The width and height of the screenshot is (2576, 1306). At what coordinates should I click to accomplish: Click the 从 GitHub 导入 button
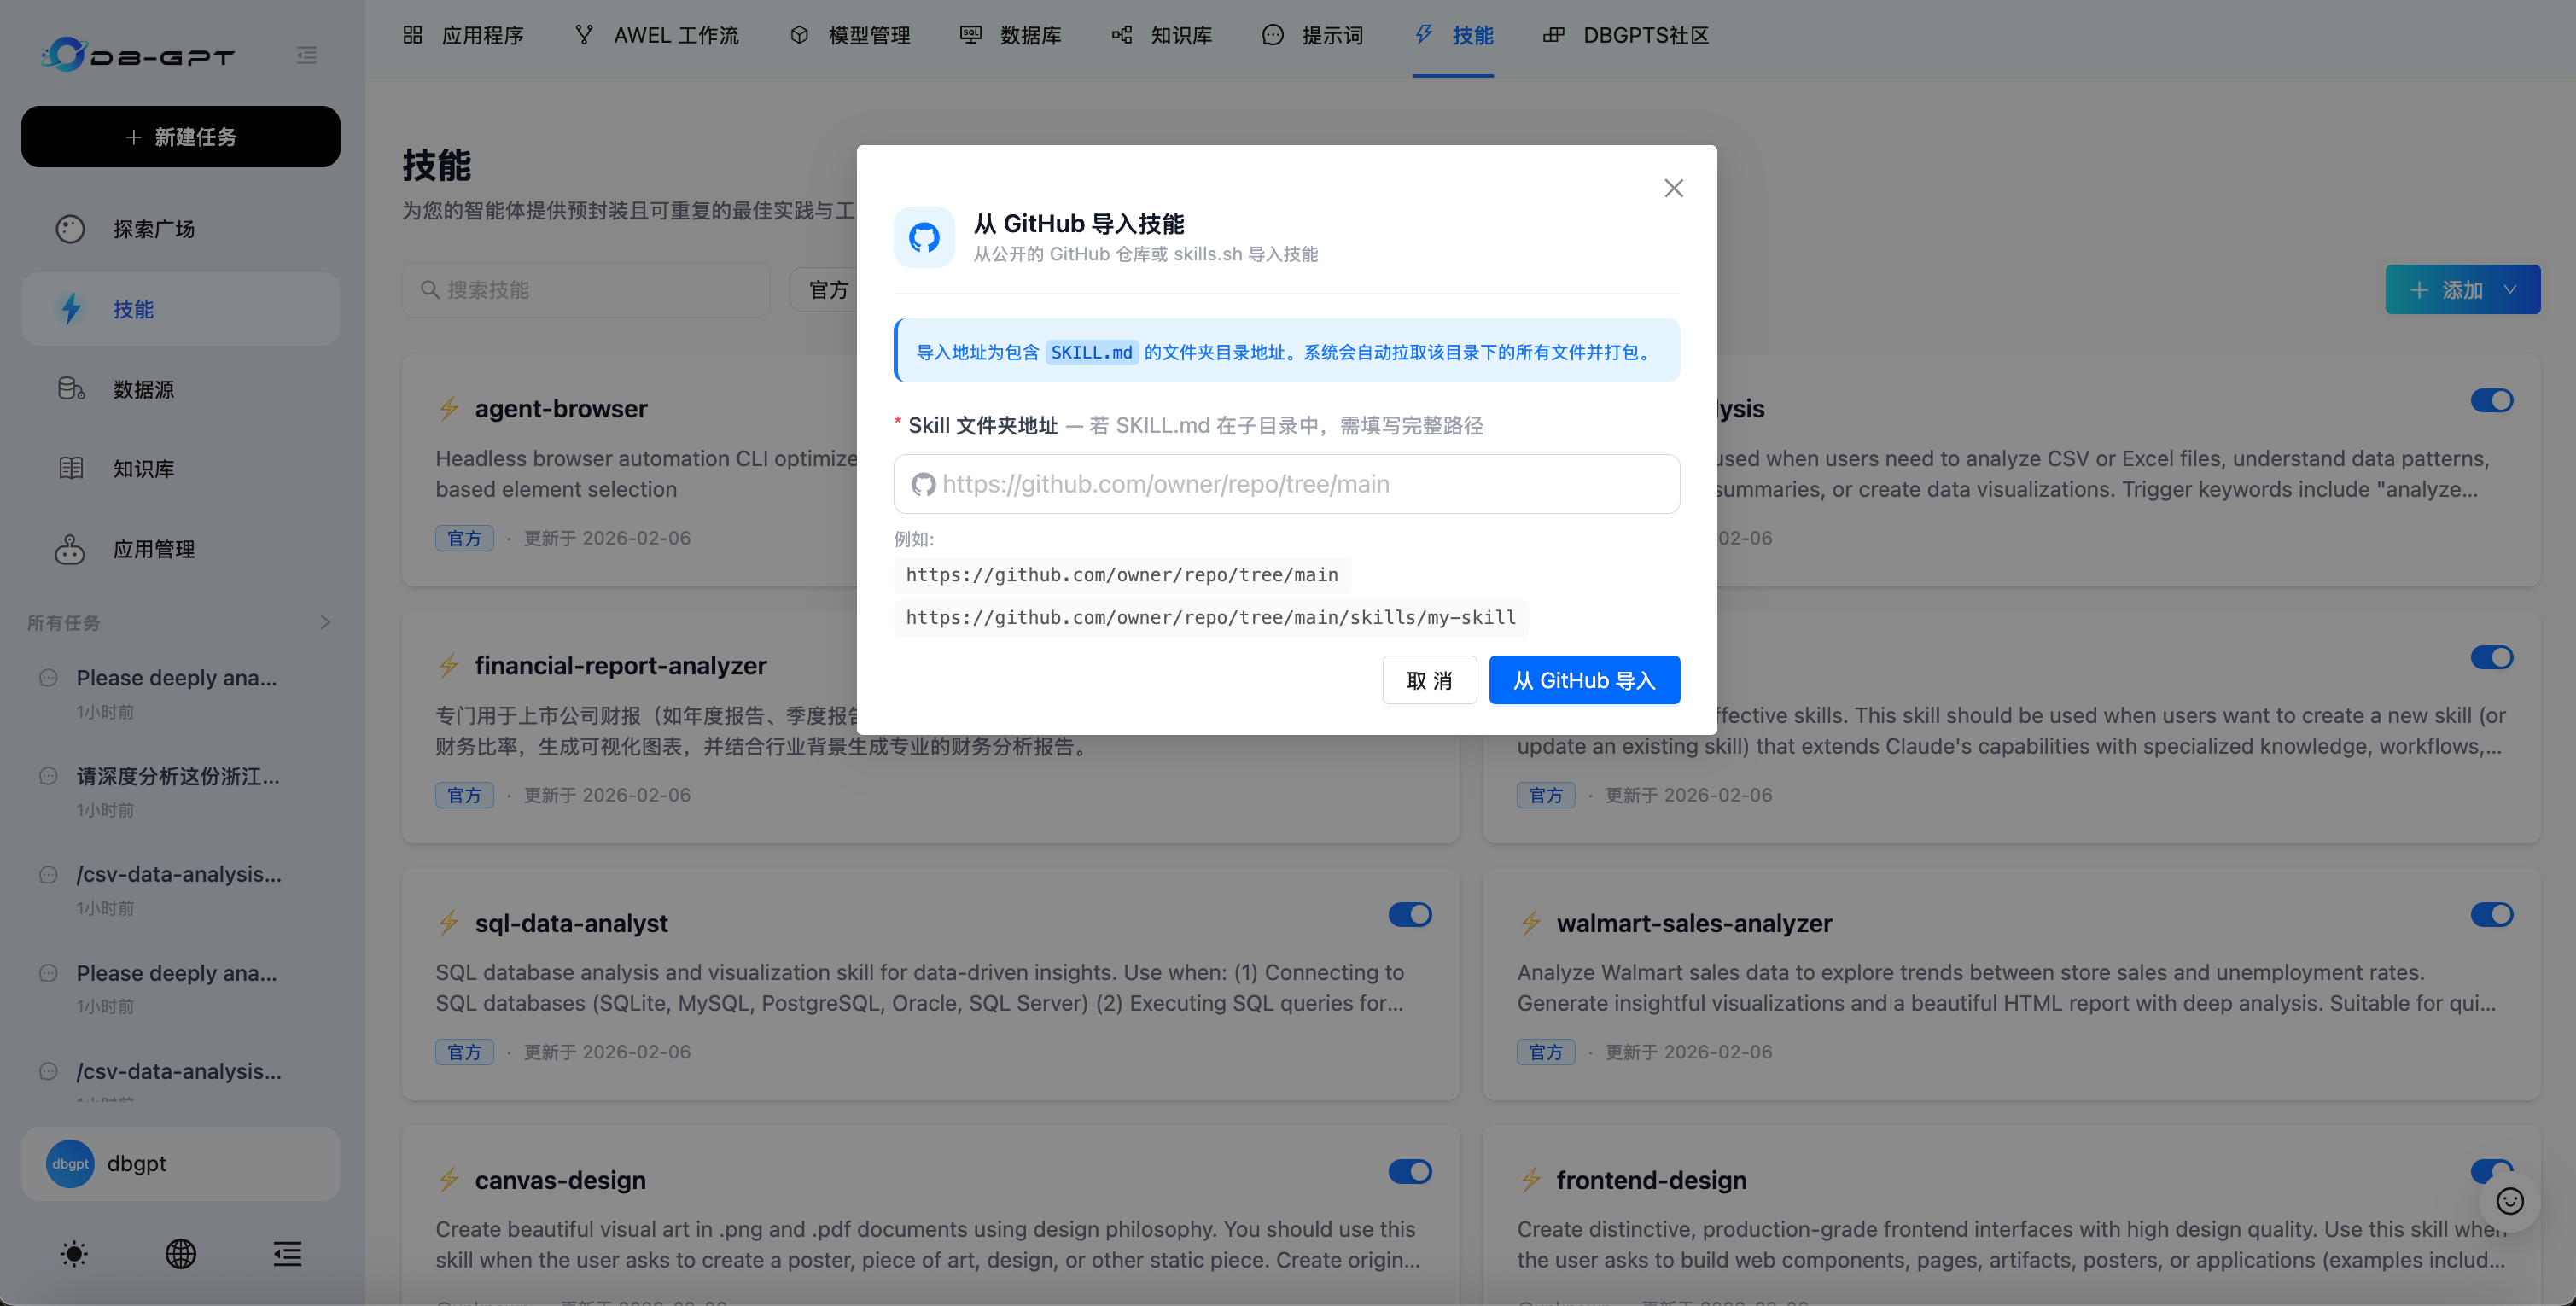[x=1584, y=679]
